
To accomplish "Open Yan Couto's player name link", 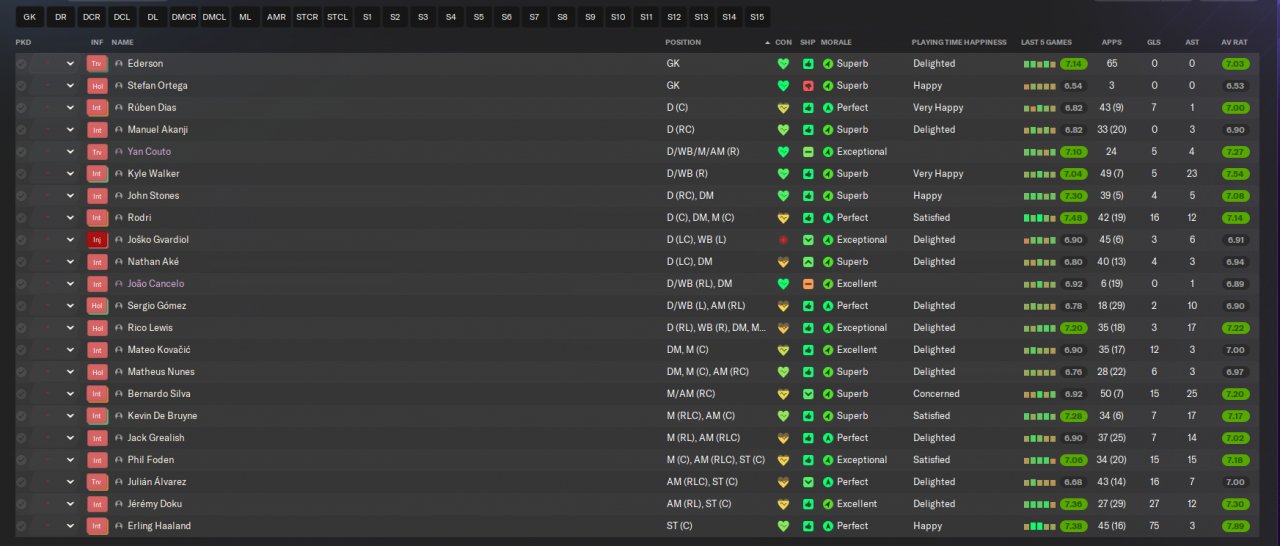I will (x=149, y=151).
